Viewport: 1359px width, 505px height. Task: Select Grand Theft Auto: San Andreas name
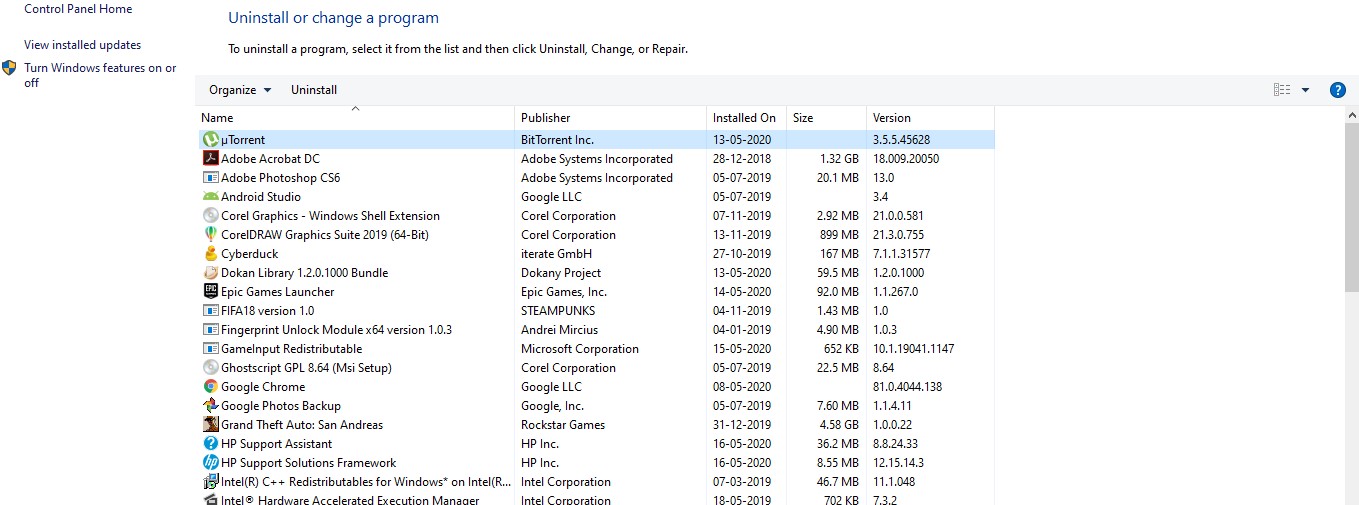click(302, 425)
